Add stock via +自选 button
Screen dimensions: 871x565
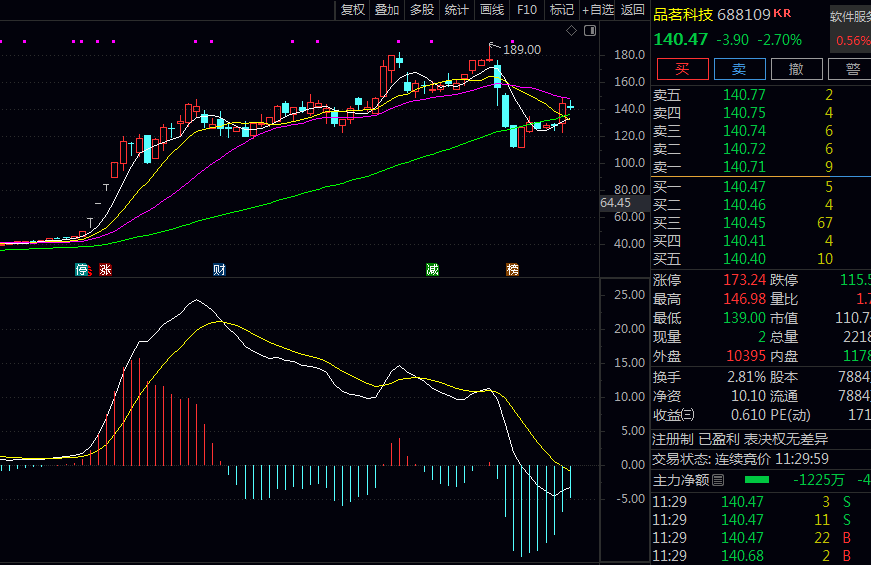click(x=598, y=10)
